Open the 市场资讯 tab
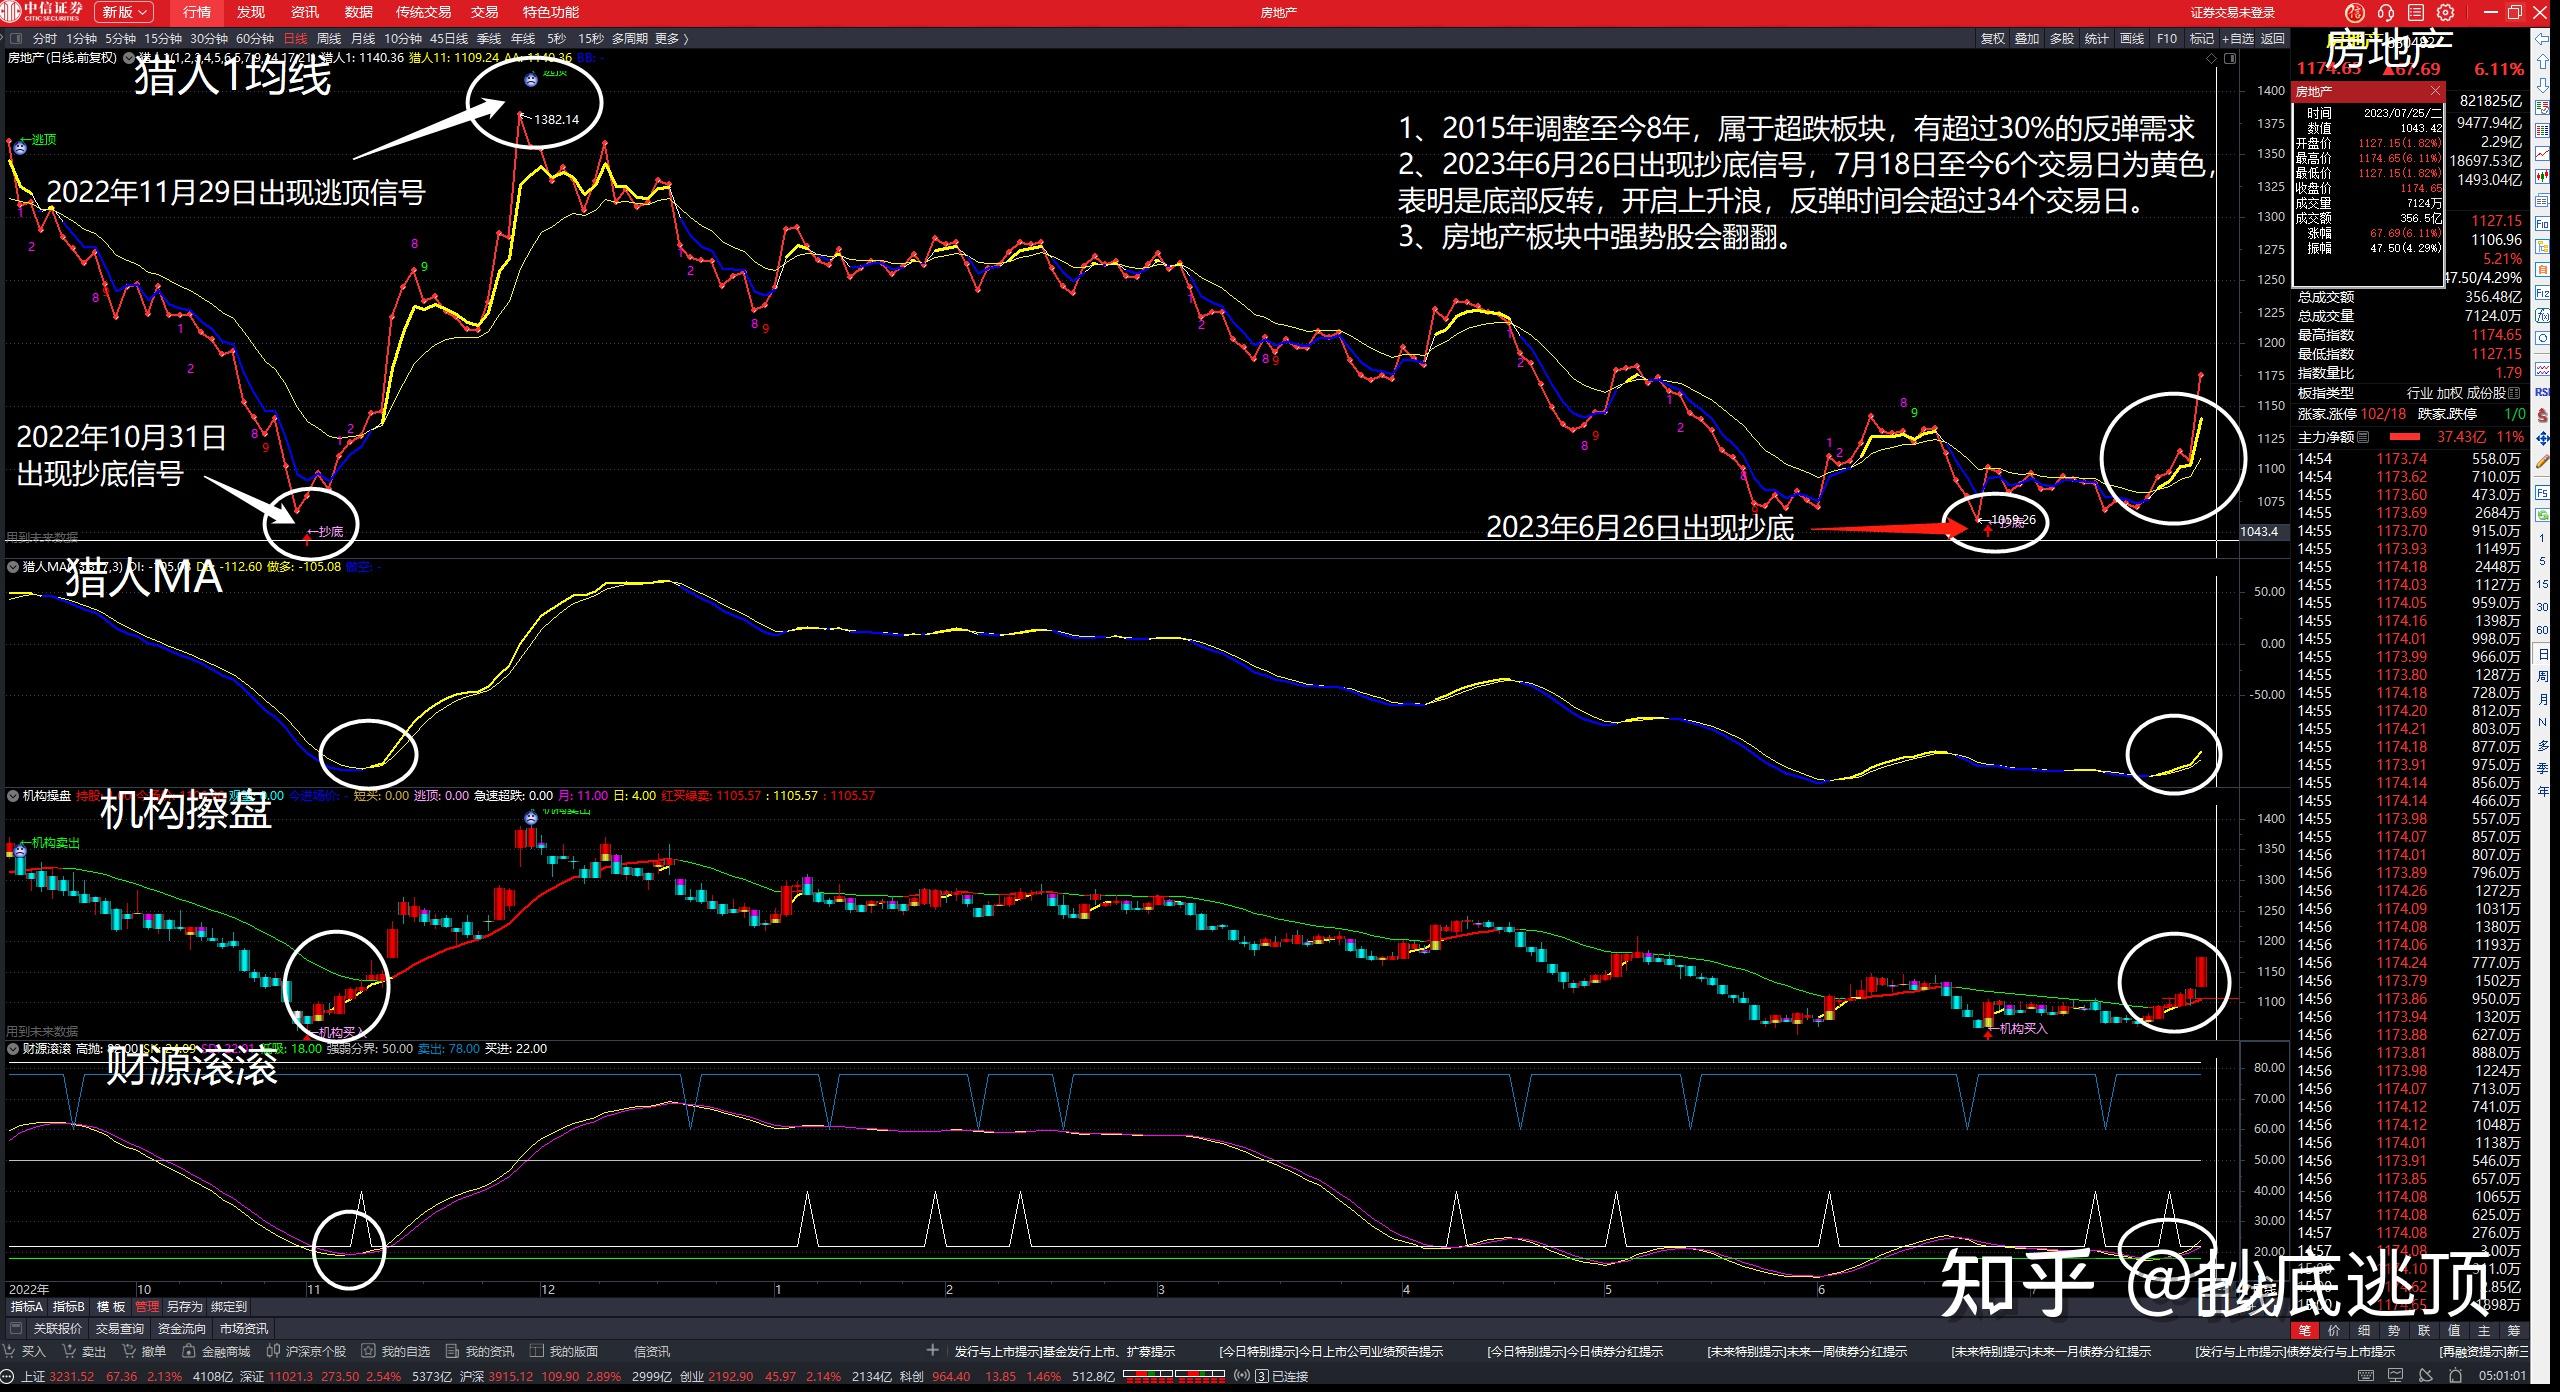The height and width of the screenshot is (1392, 2560). click(x=244, y=1328)
